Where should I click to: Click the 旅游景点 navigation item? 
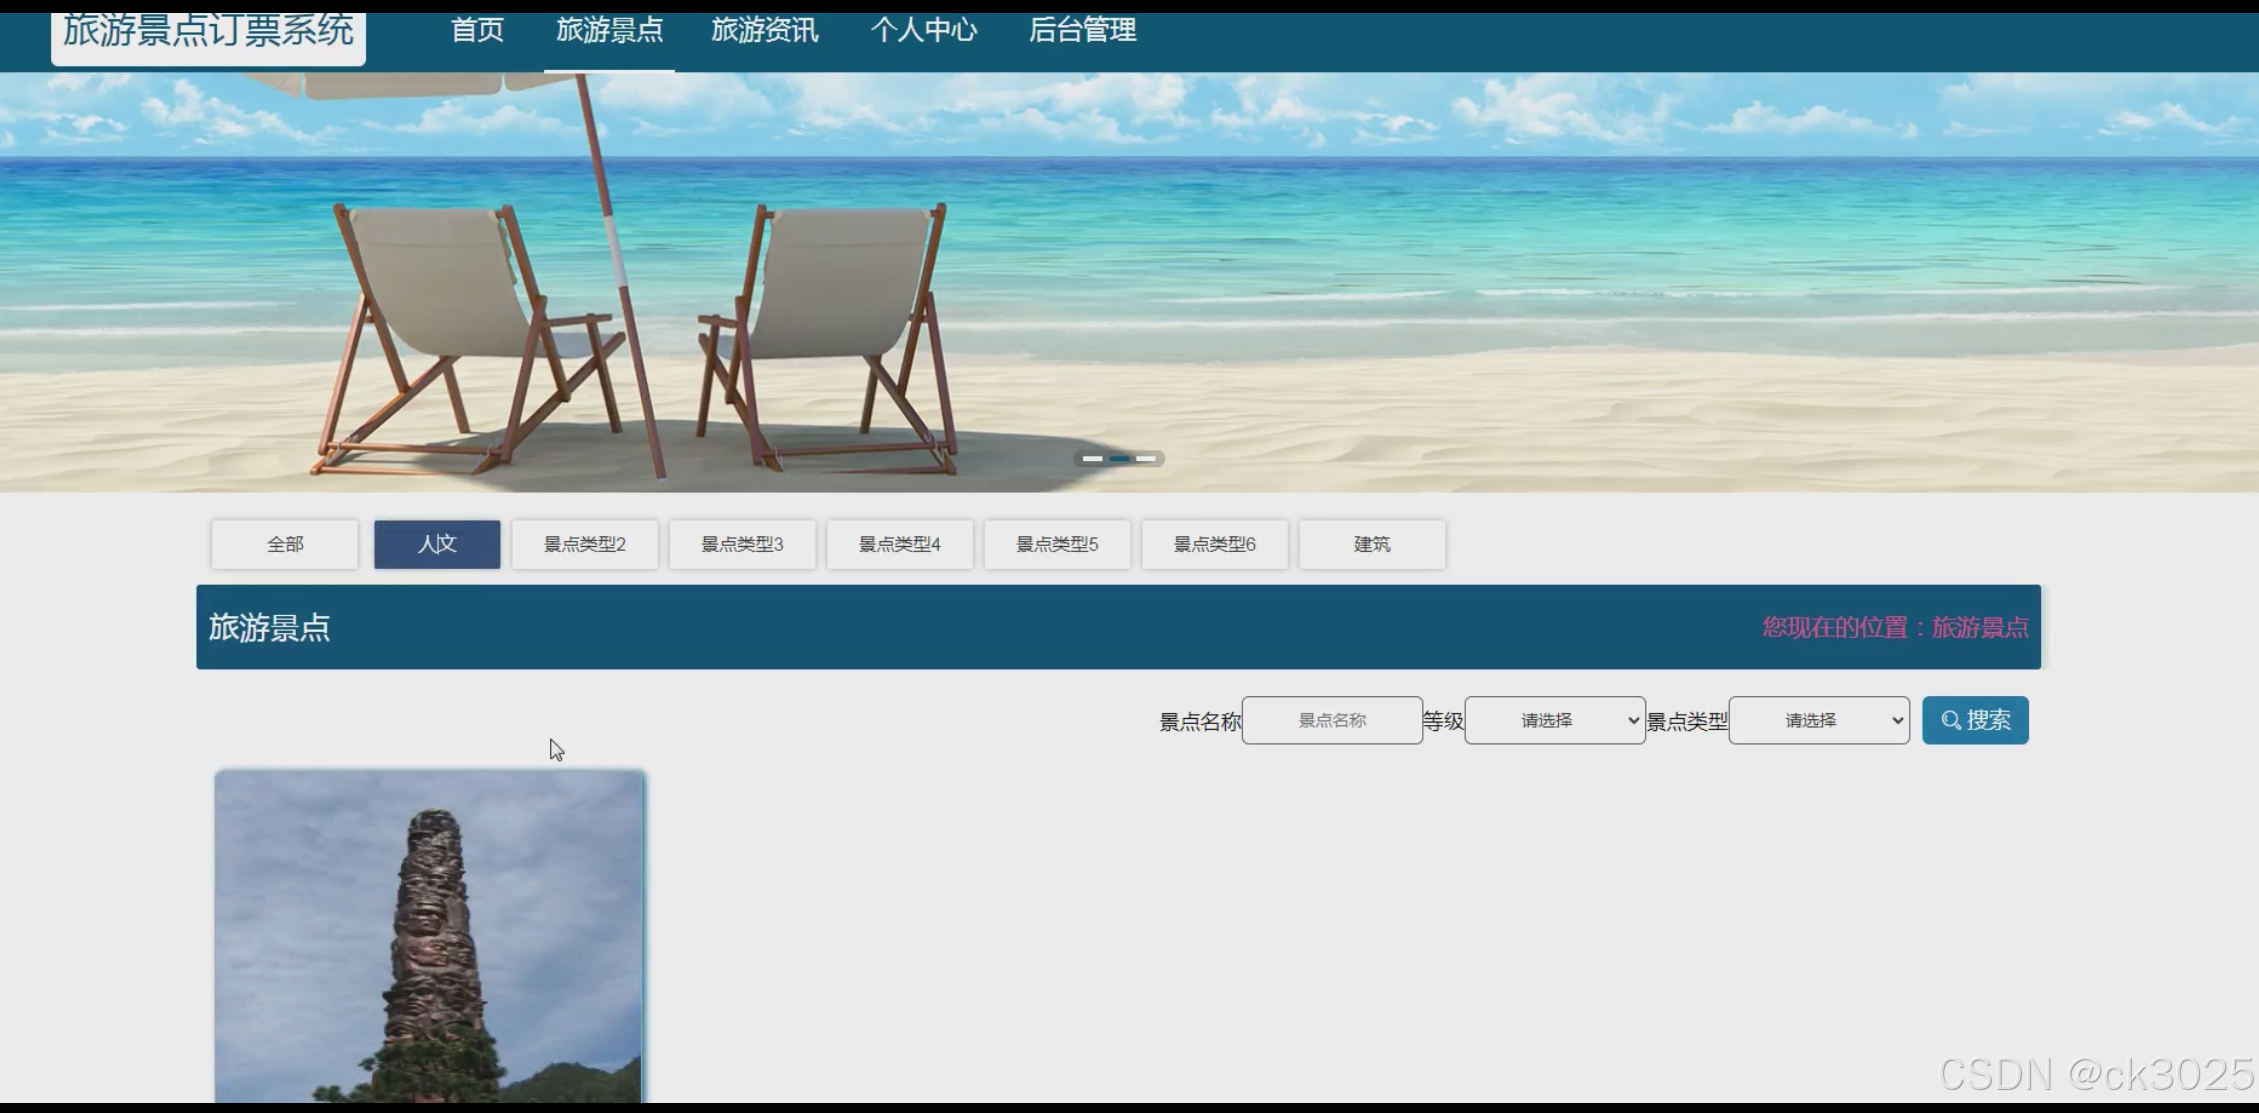[609, 31]
